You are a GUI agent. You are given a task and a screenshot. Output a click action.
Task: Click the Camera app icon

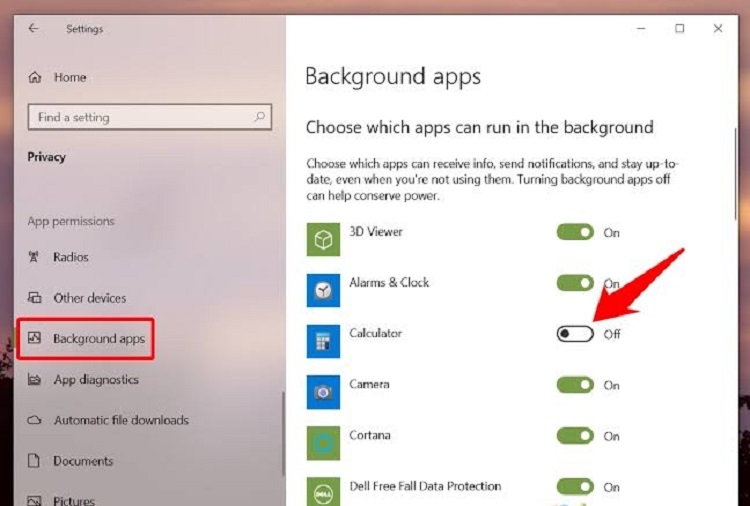pos(323,392)
